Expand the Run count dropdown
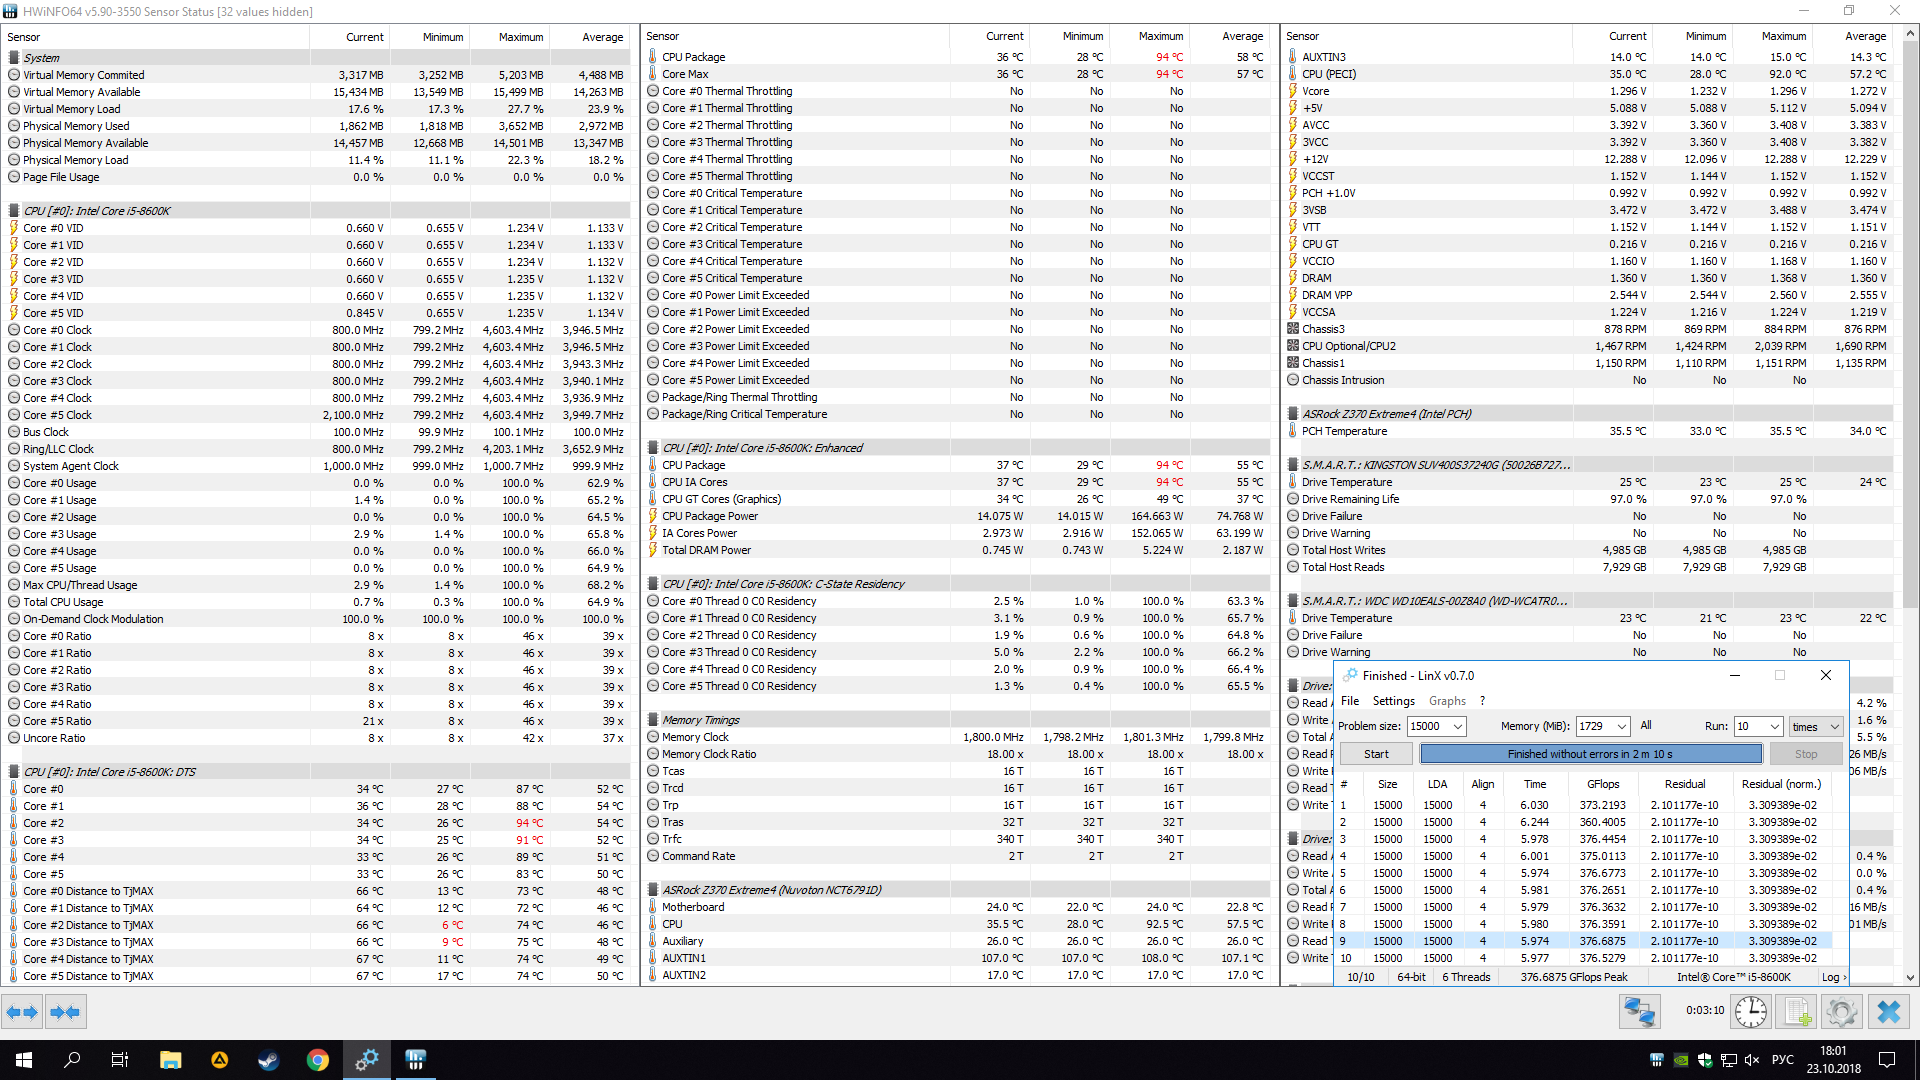Viewport: 1920px width, 1080px height. click(x=1774, y=727)
